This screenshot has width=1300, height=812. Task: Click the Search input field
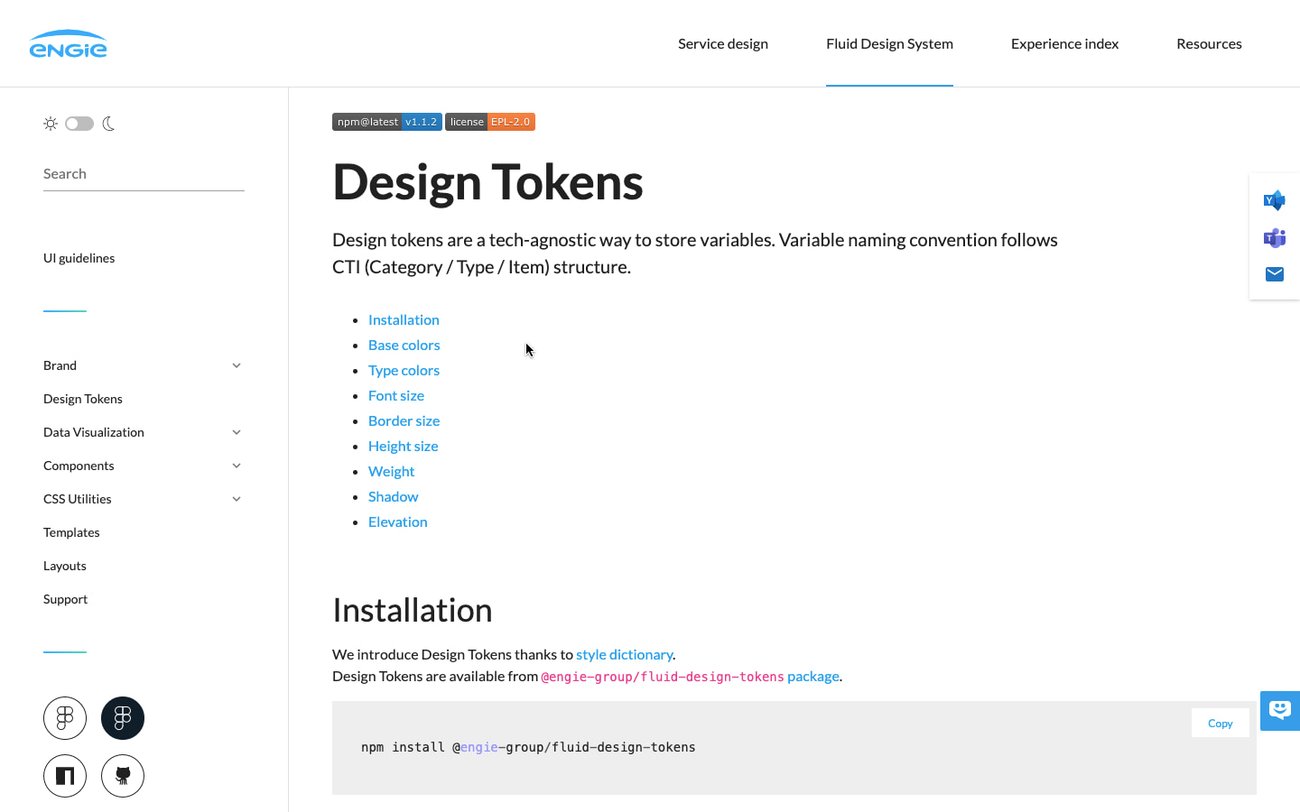click(143, 173)
